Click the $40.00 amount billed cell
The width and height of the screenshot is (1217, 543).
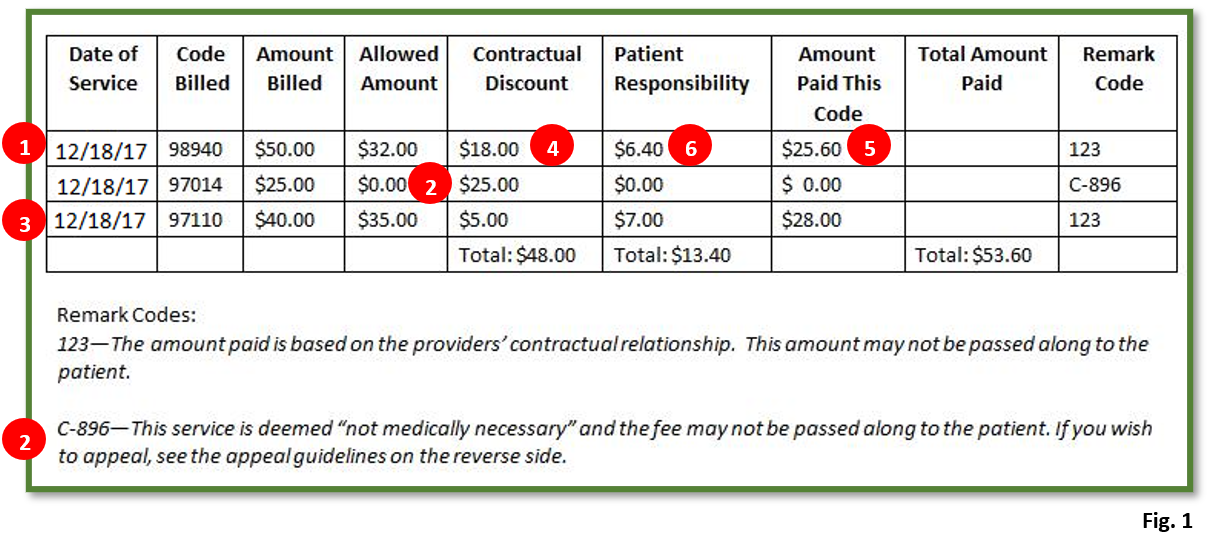[284, 220]
